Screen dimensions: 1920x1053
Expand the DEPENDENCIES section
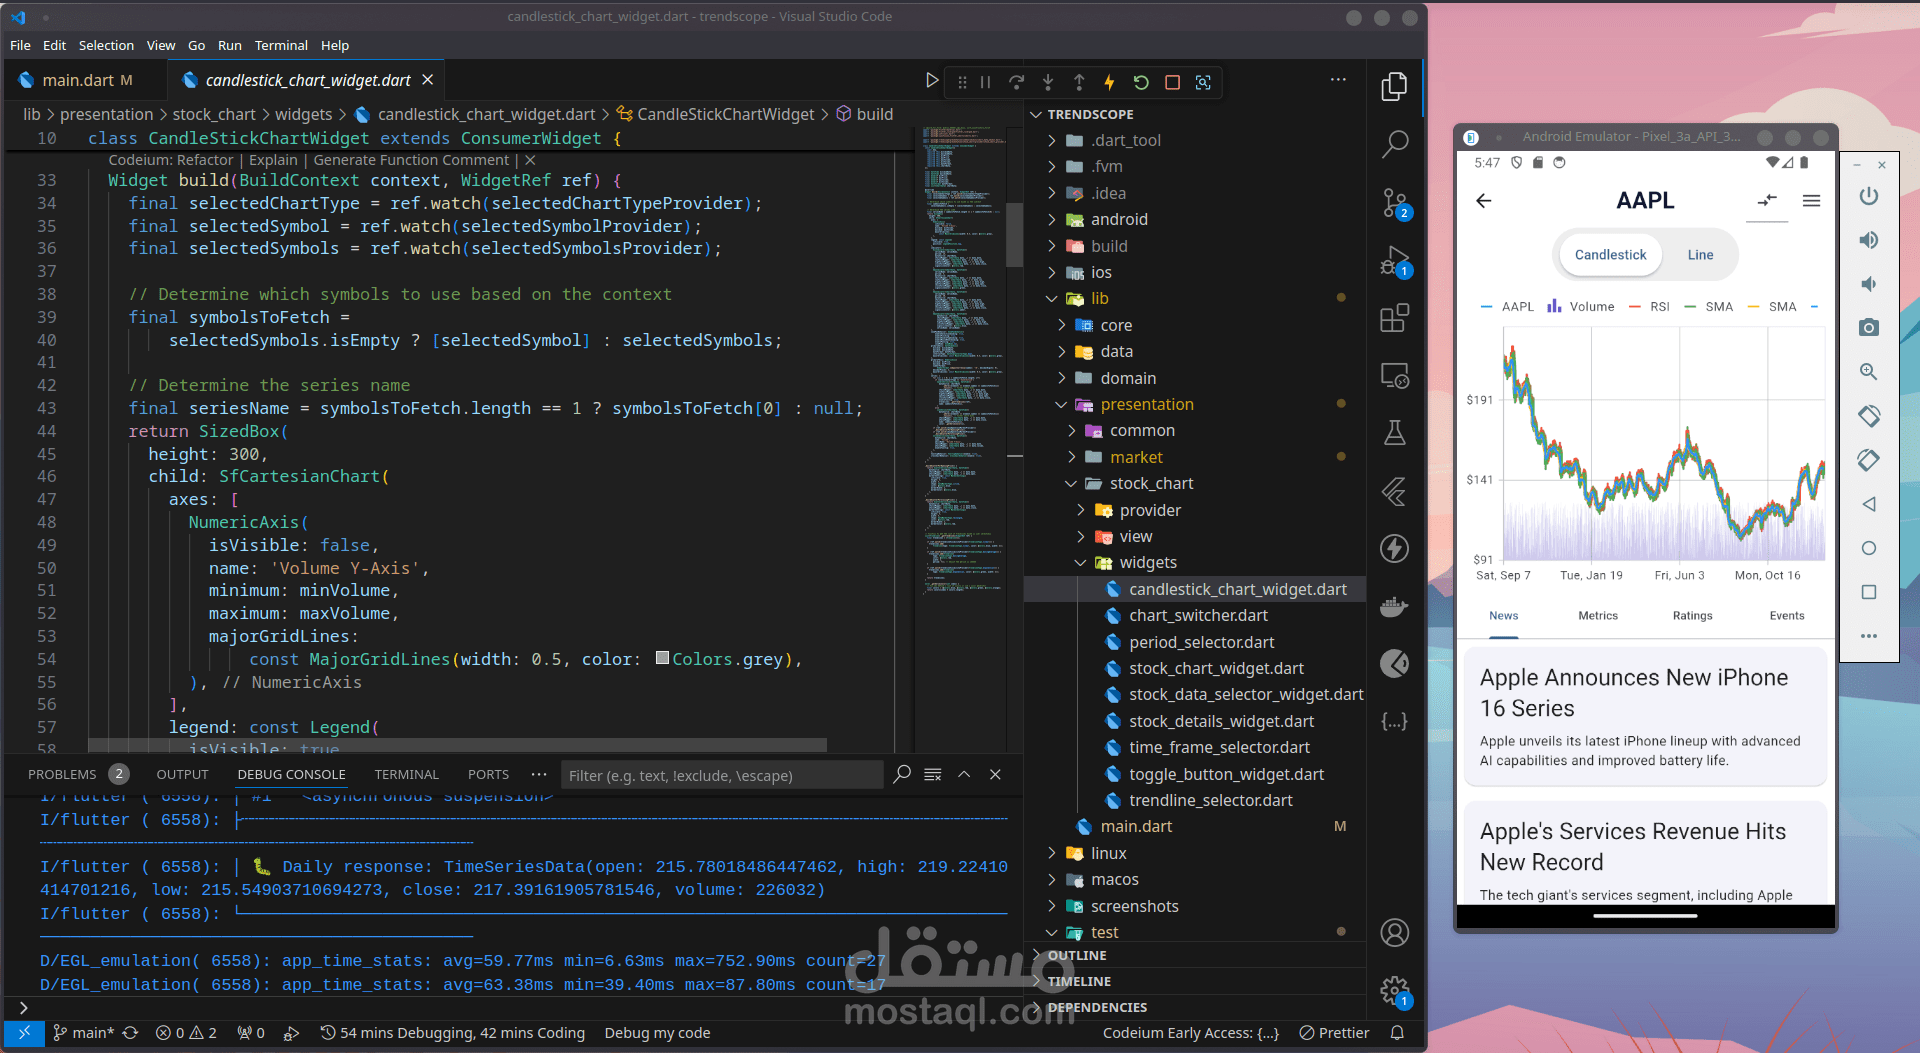(x=1195, y=1008)
